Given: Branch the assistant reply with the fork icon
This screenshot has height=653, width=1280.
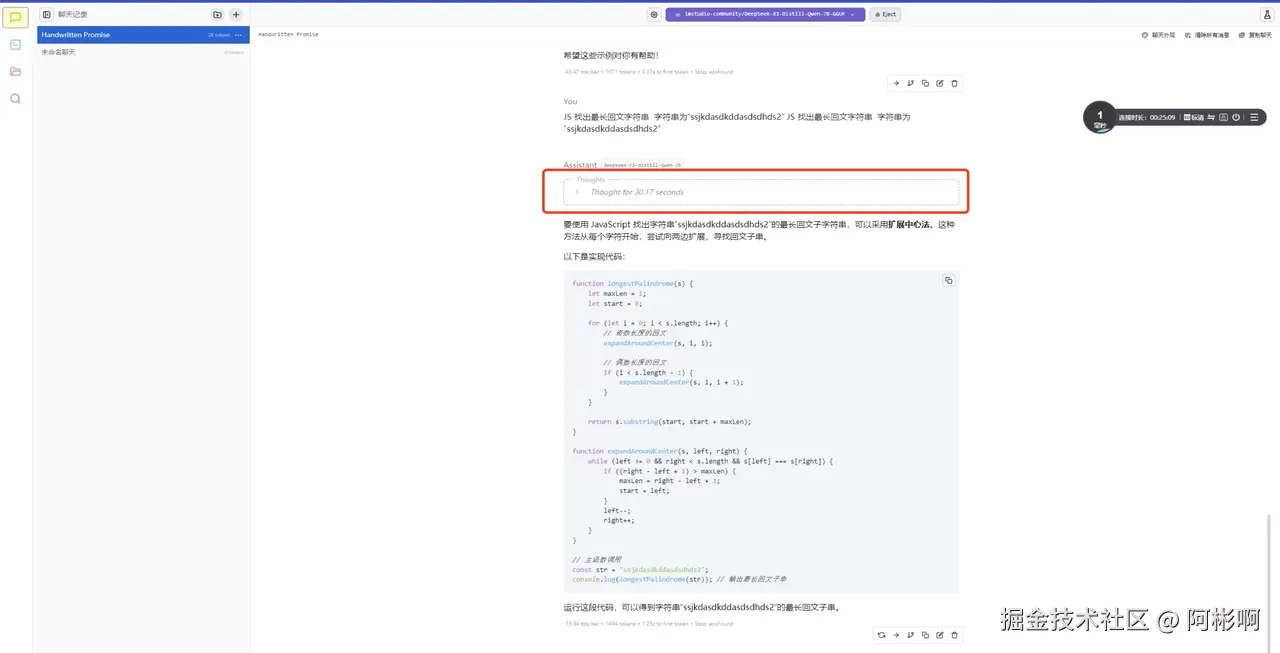Looking at the screenshot, I should tap(910, 635).
